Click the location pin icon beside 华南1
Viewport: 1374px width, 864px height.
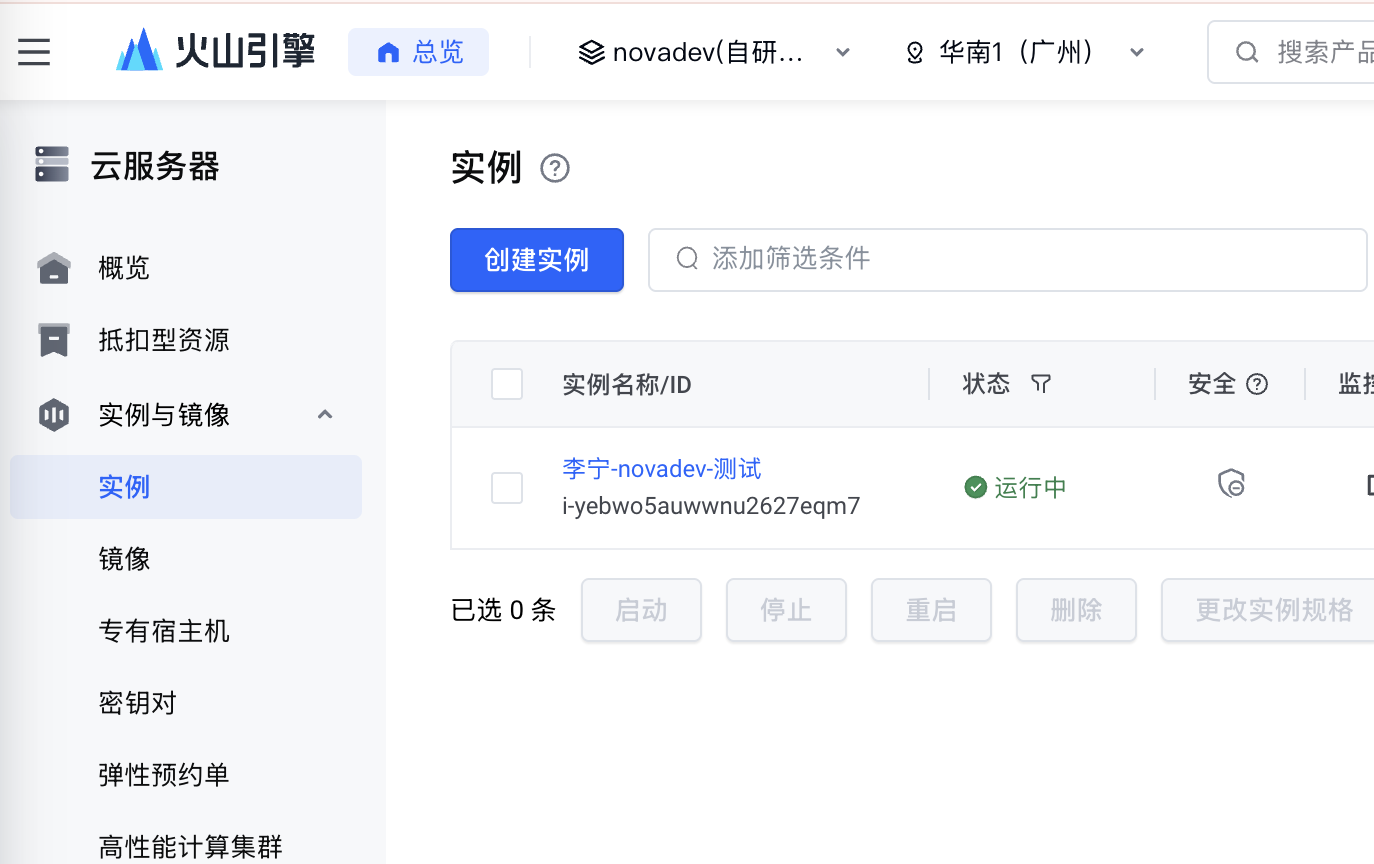[x=914, y=53]
